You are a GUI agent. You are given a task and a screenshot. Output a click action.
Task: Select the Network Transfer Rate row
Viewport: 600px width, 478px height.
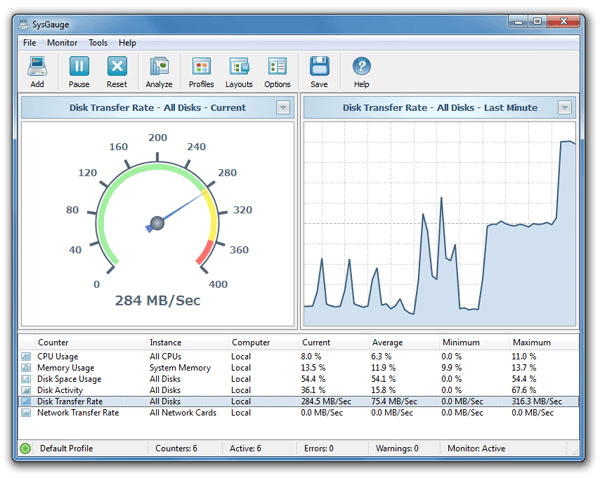78,412
